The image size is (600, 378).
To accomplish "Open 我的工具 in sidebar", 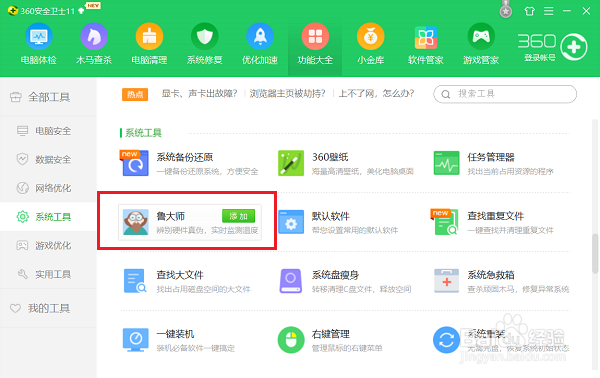I will point(48,308).
